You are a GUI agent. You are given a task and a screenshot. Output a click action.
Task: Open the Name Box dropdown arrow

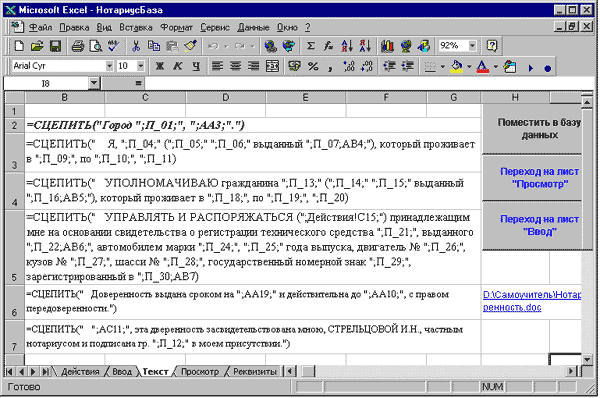click(x=94, y=83)
